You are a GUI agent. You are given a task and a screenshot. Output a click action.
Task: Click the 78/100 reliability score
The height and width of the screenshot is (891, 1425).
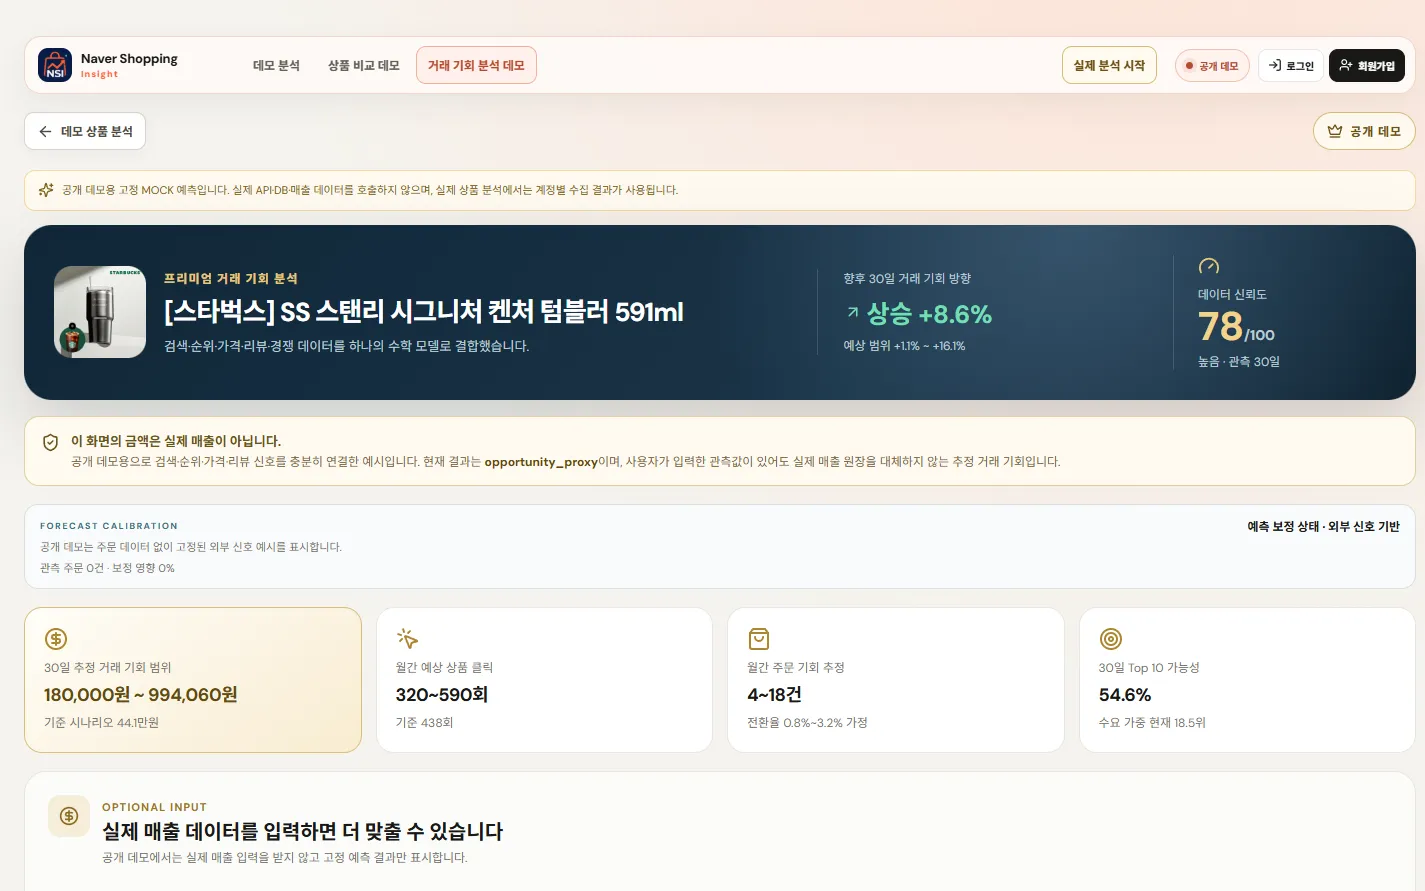pyautogui.click(x=1236, y=327)
